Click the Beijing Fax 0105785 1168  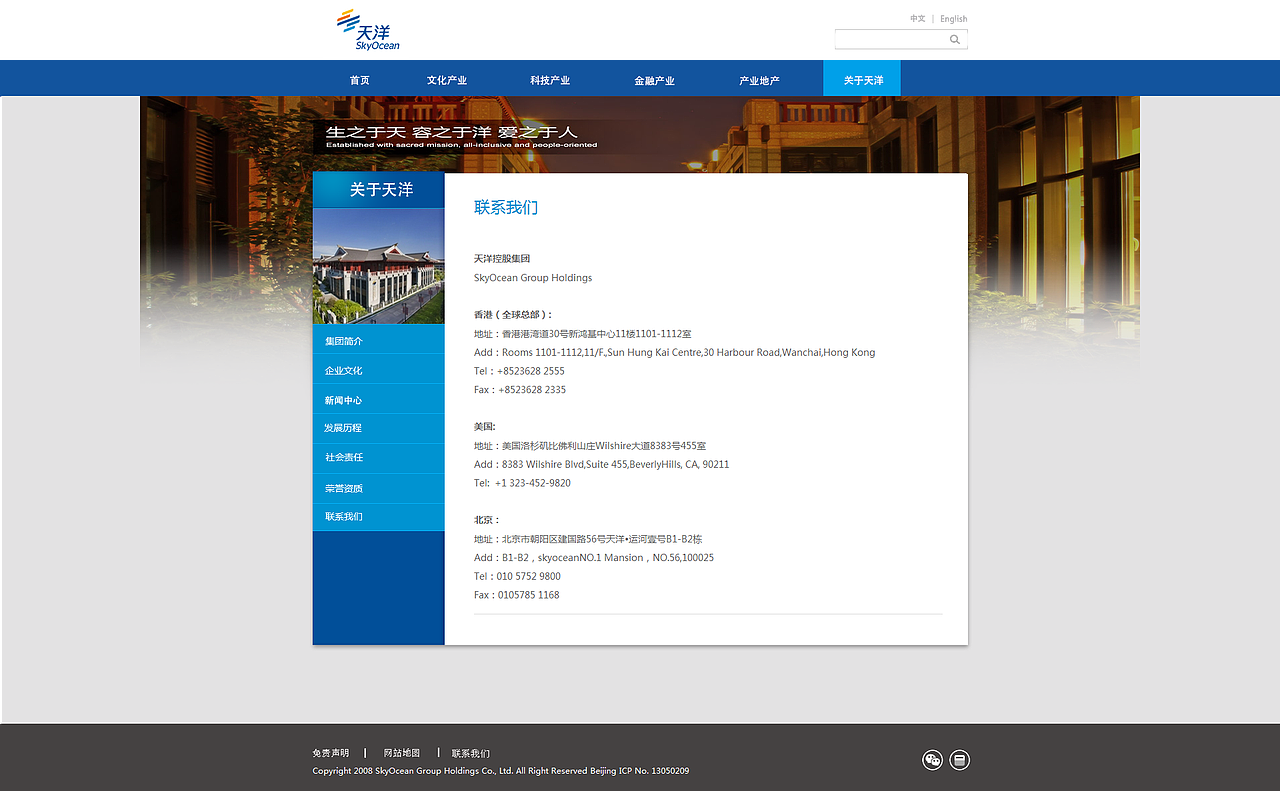coord(517,595)
